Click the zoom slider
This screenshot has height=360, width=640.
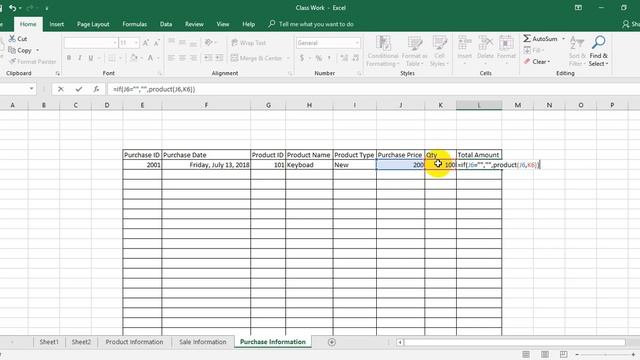[x=606, y=355]
